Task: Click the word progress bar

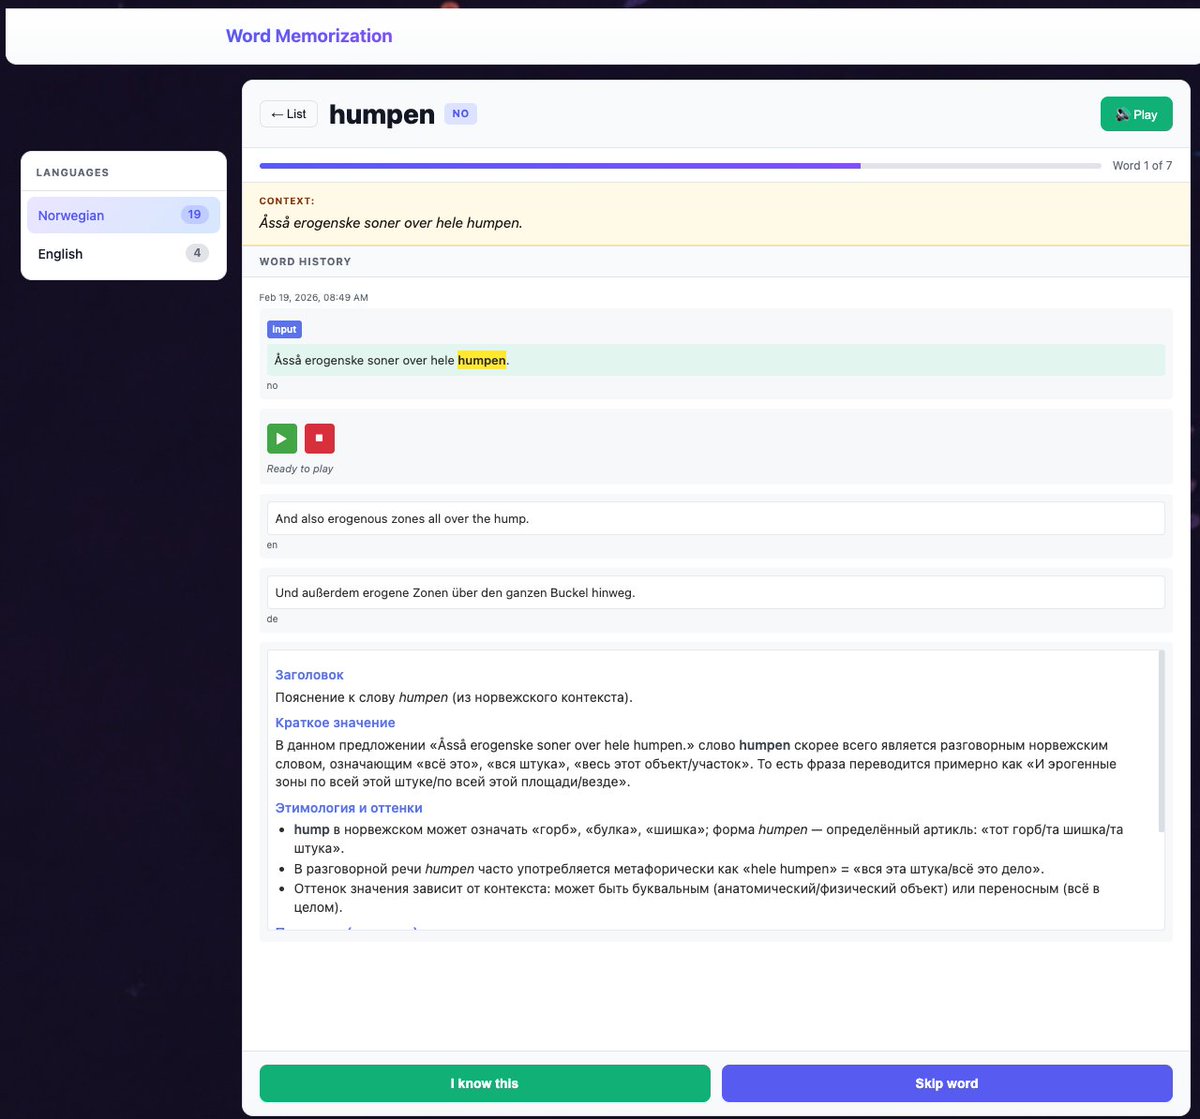Action: click(x=680, y=166)
